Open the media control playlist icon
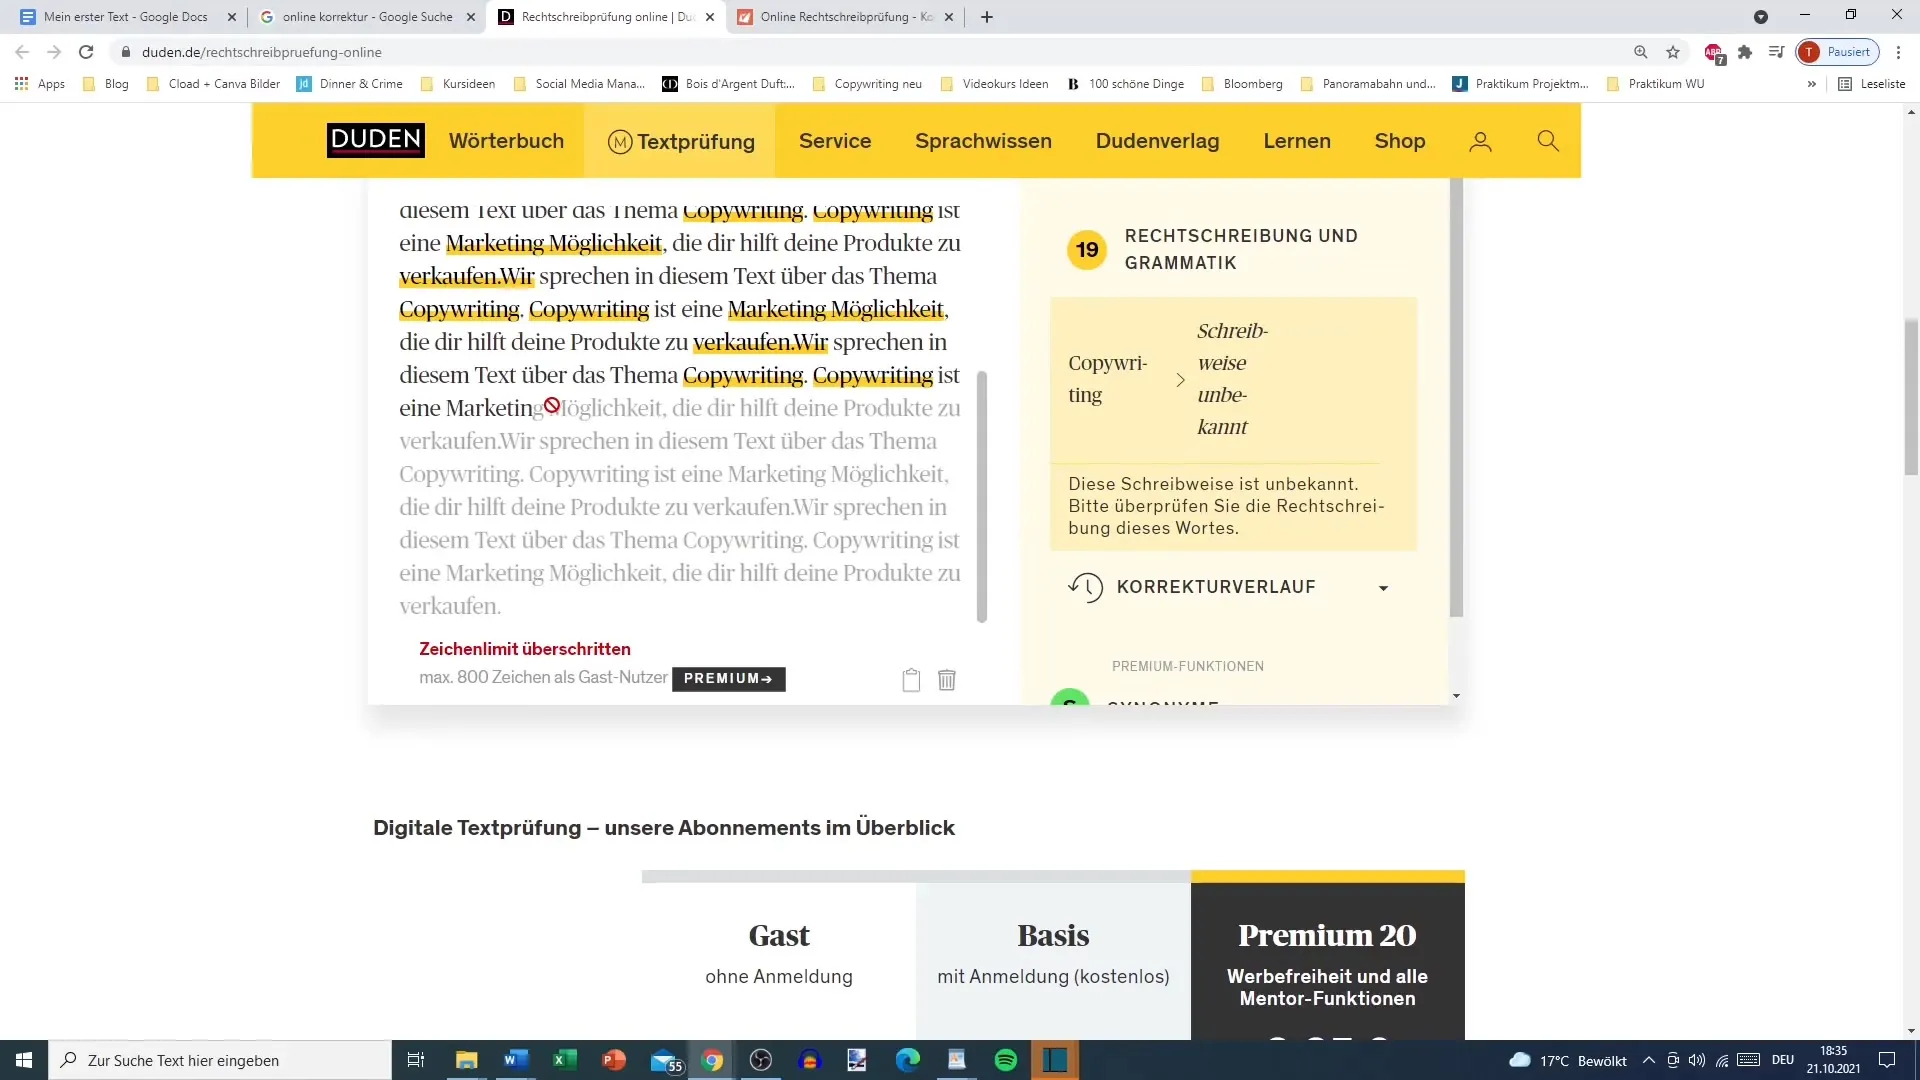The width and height of the screenshot is (1920, 1080). pyautogui.click(x=1776, y=52)
